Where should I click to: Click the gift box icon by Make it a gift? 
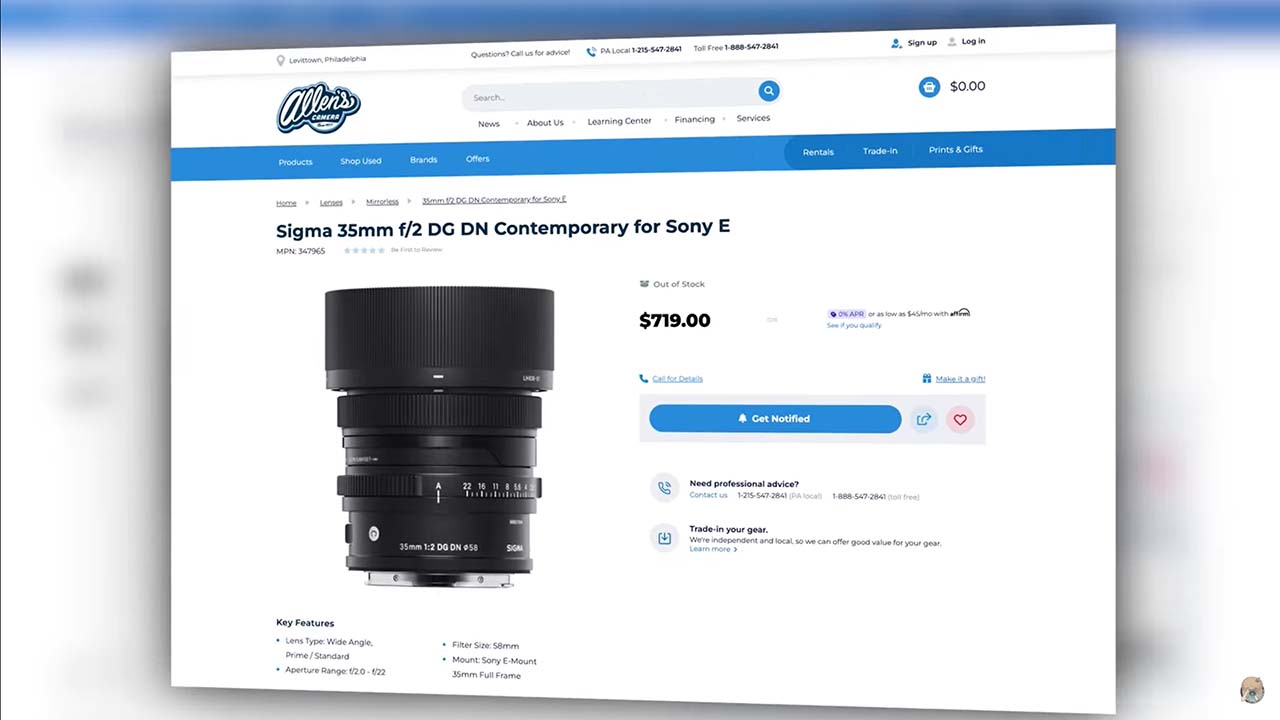[x=927, y=379]
